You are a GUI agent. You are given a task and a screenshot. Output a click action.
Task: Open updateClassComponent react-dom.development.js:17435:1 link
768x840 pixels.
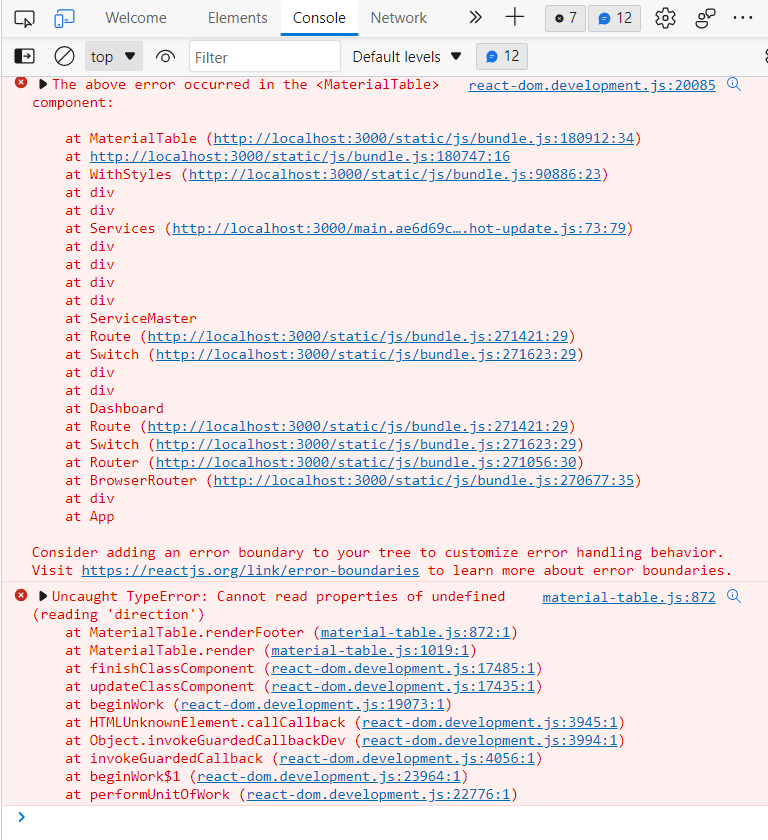pyautogui.click(x=403, y=686)
